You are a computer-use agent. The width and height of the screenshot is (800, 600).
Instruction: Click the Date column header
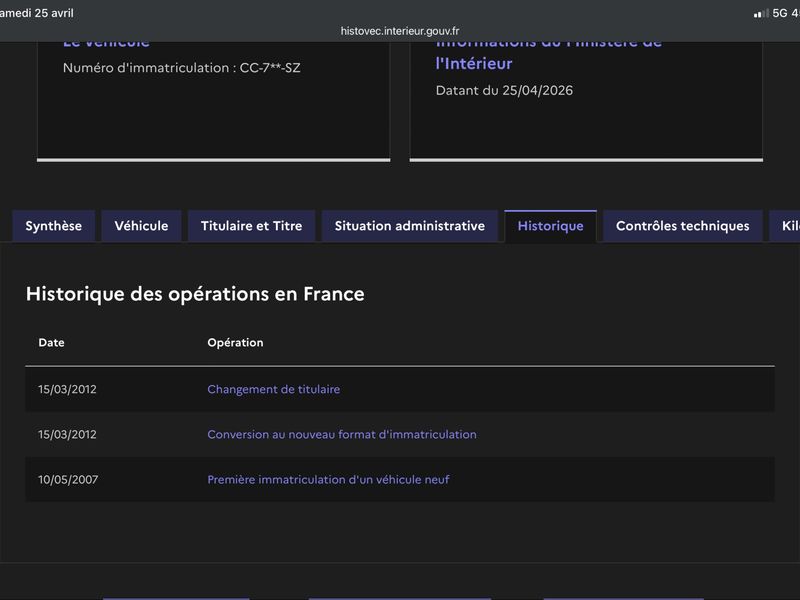(52, 342)
